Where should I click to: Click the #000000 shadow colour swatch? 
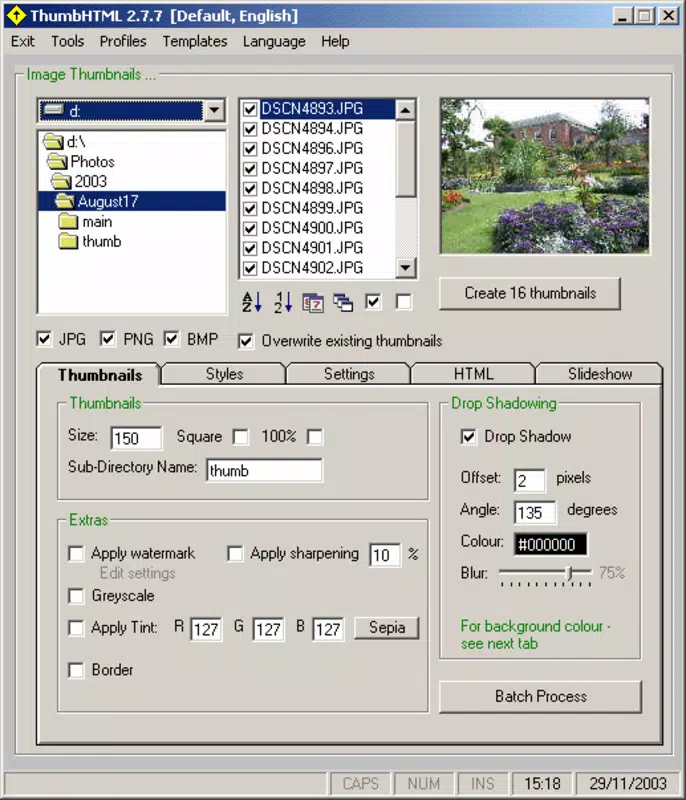point(550,544)
